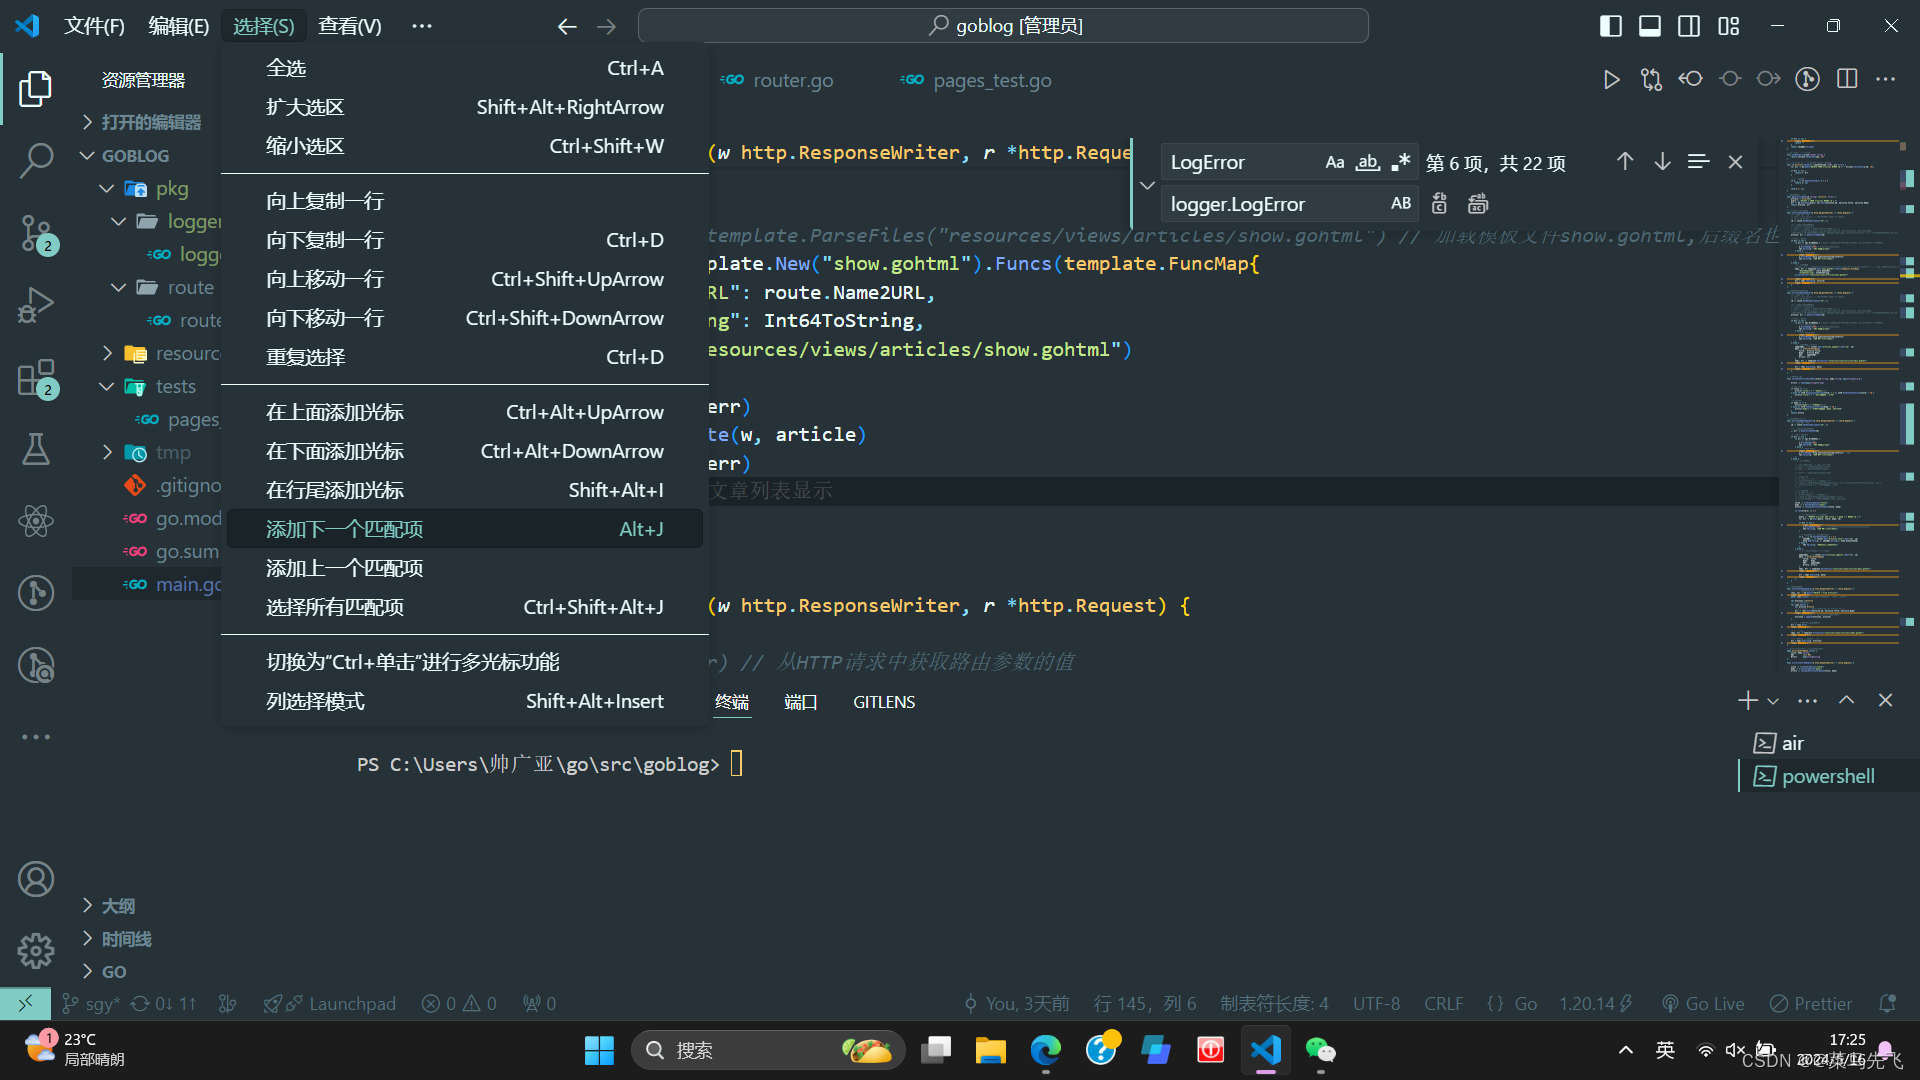This screenshot has height=1080, width=1920.
Task: Click the goblog command center search box
Action: pos(1003,26)
